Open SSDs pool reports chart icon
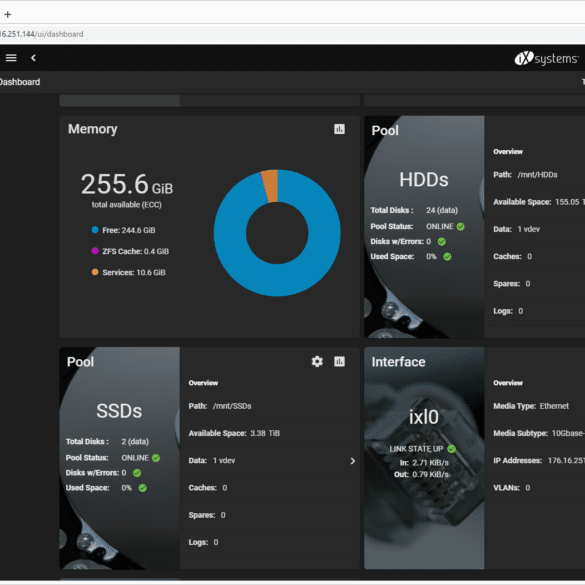This screenshot has height=585, width=585. coord(339,361)
